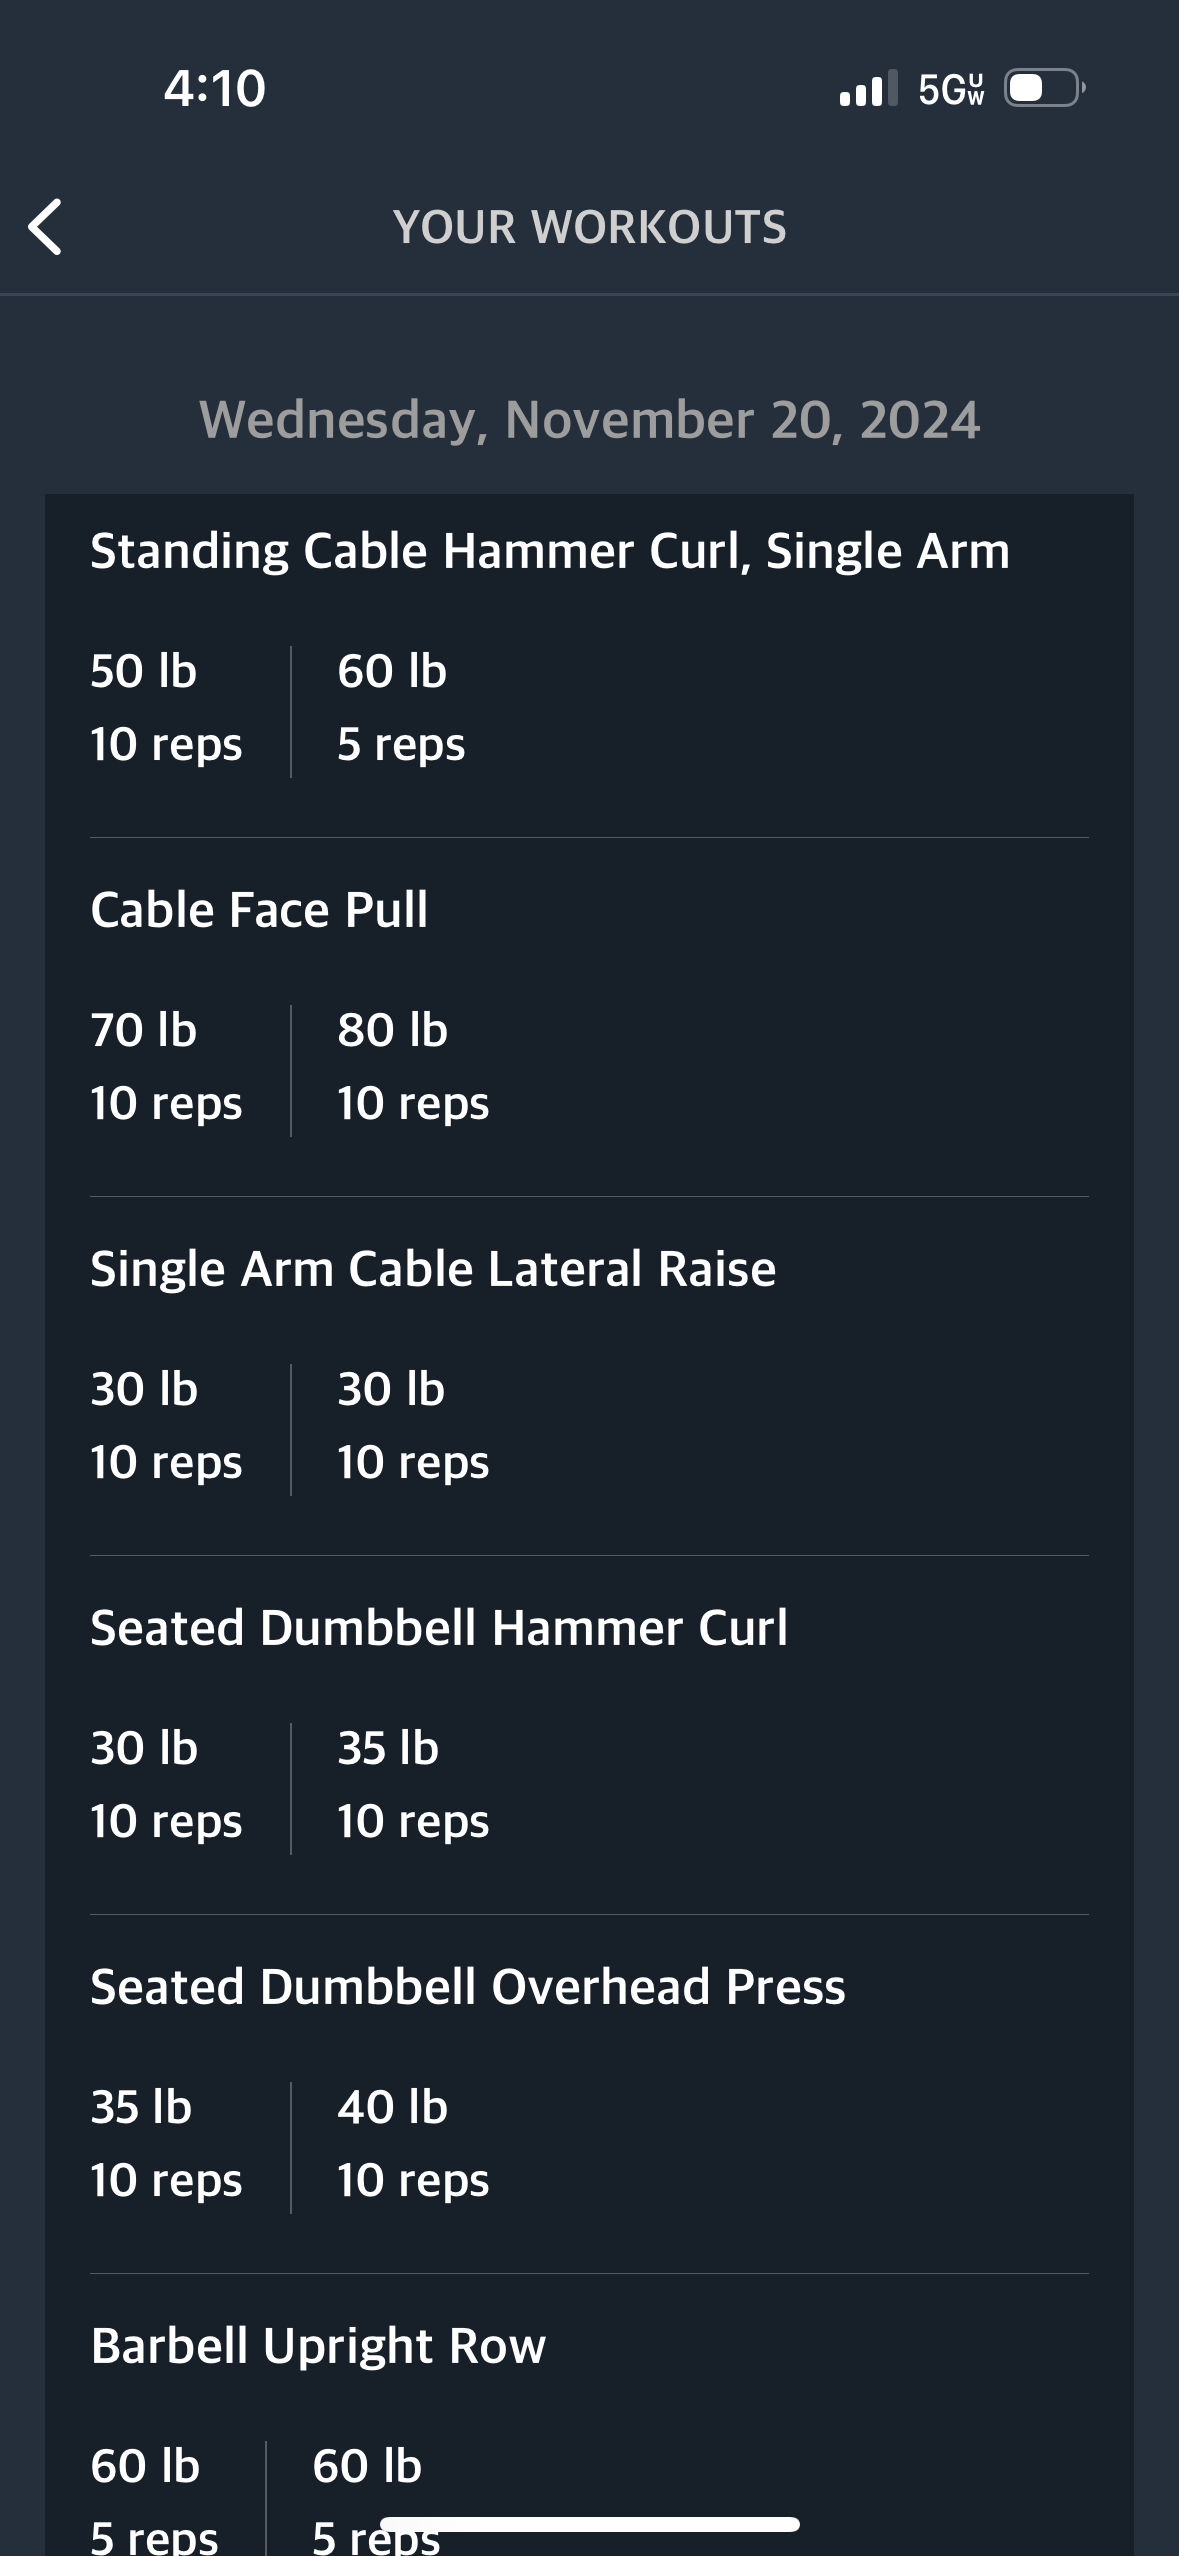
Task: Select the 35 lb Dumbbell Hammer Curl set
Action: click(413, 1785)
